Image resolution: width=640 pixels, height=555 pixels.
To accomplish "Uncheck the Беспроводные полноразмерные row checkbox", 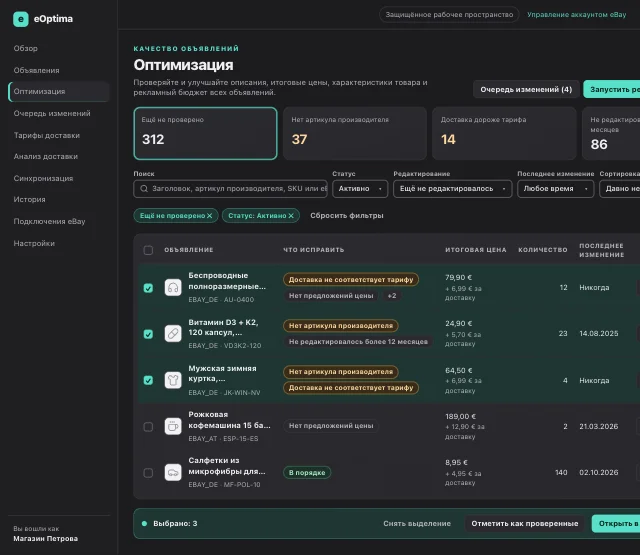I will pos(148,288).
